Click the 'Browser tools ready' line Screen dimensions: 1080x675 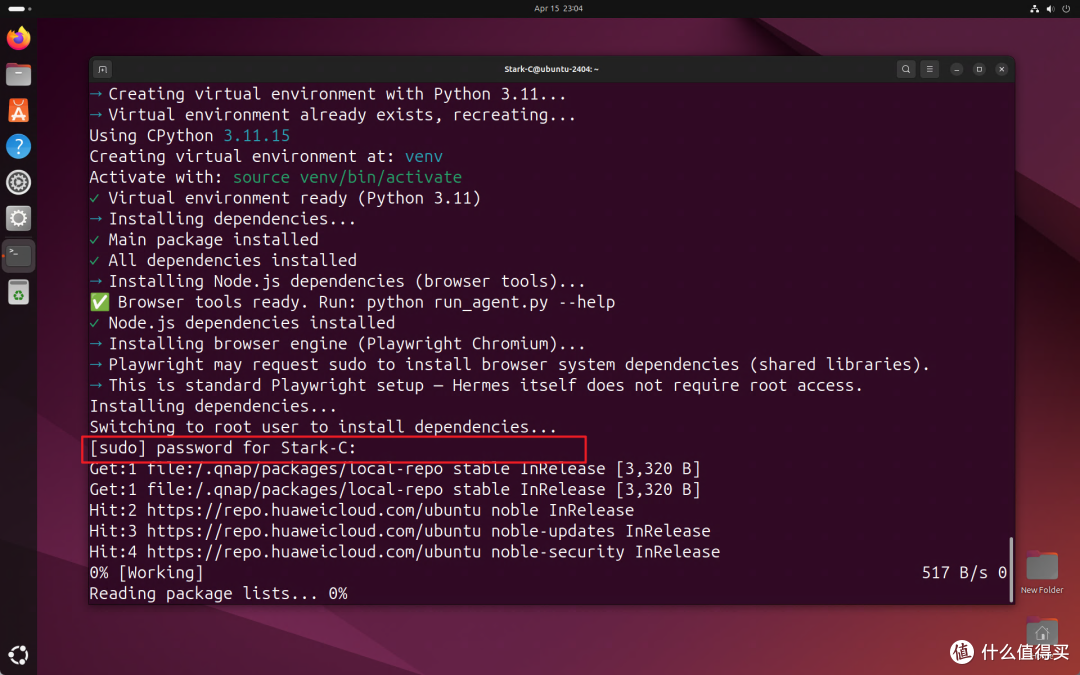[x=353, y=302]
